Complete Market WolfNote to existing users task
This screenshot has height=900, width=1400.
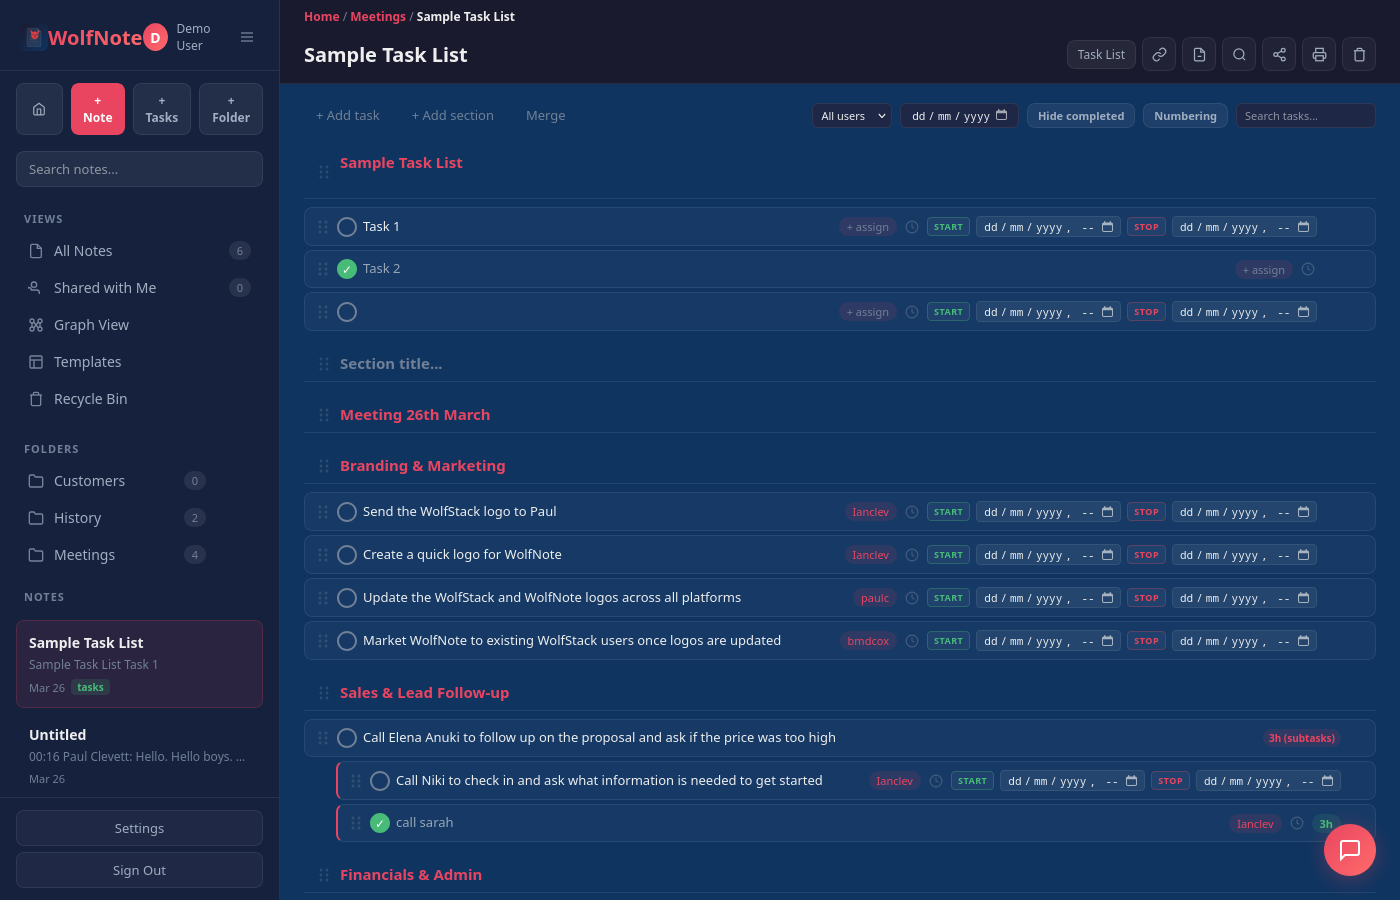[x=347, y=641]
